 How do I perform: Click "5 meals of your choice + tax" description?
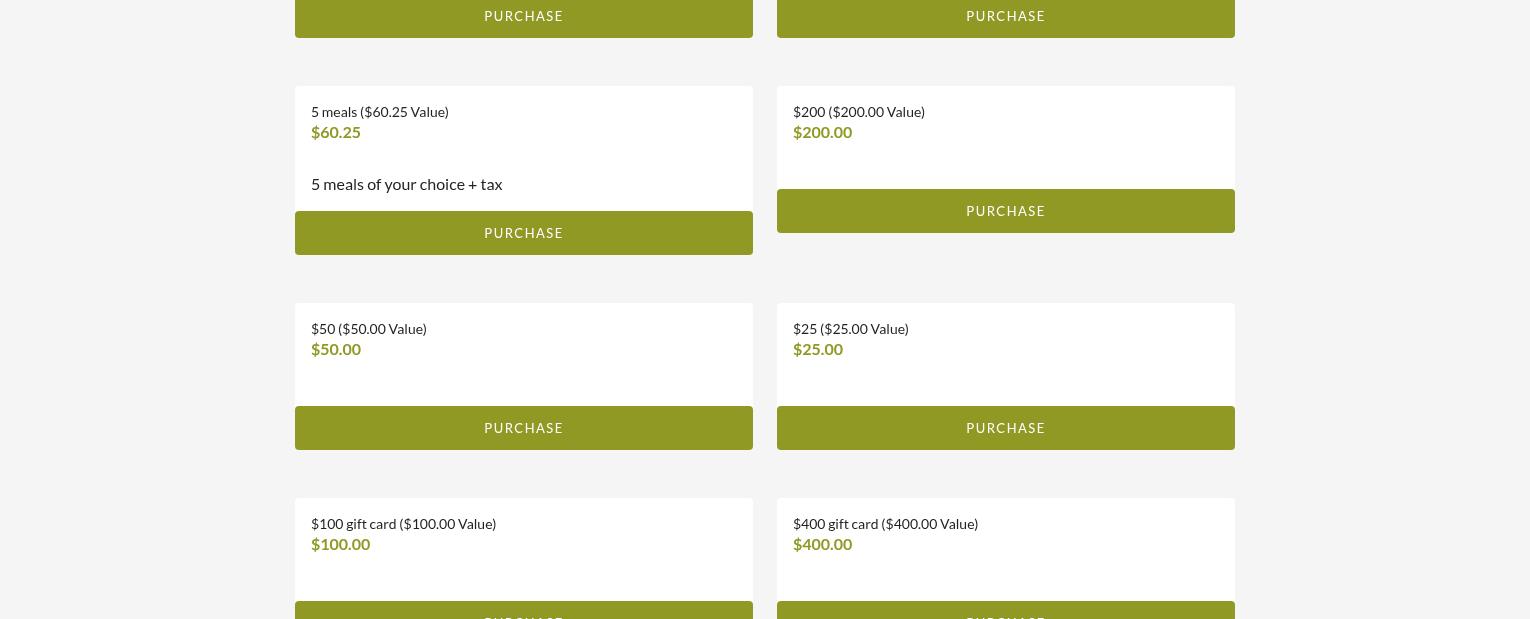(x=407, y=184)
